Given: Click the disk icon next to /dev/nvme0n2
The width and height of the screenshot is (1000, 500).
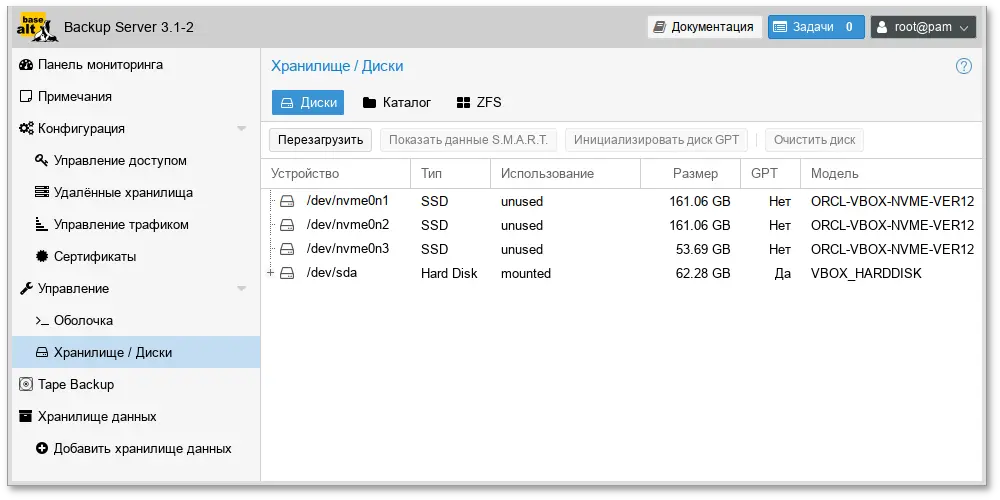Looking at the screenshot, I should [x=288, y=225].
